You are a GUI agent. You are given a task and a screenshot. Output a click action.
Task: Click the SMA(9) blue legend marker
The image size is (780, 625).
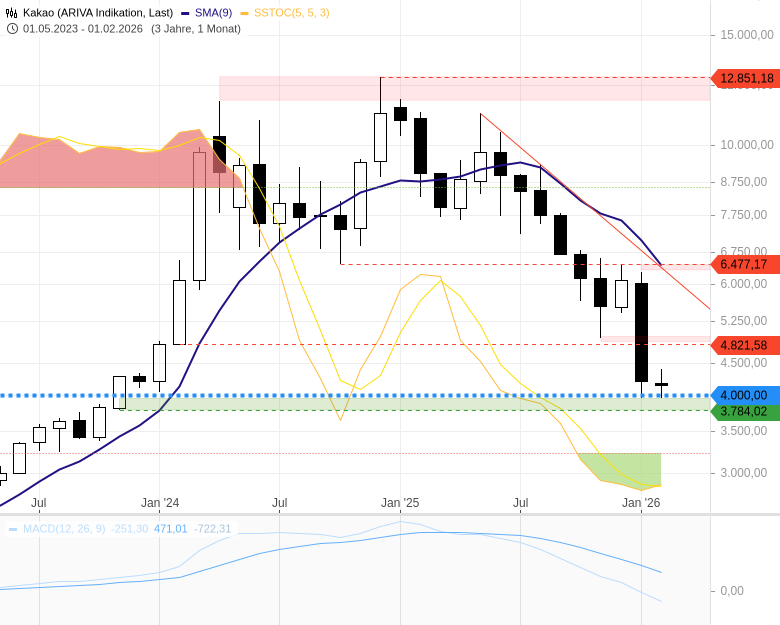186,13
